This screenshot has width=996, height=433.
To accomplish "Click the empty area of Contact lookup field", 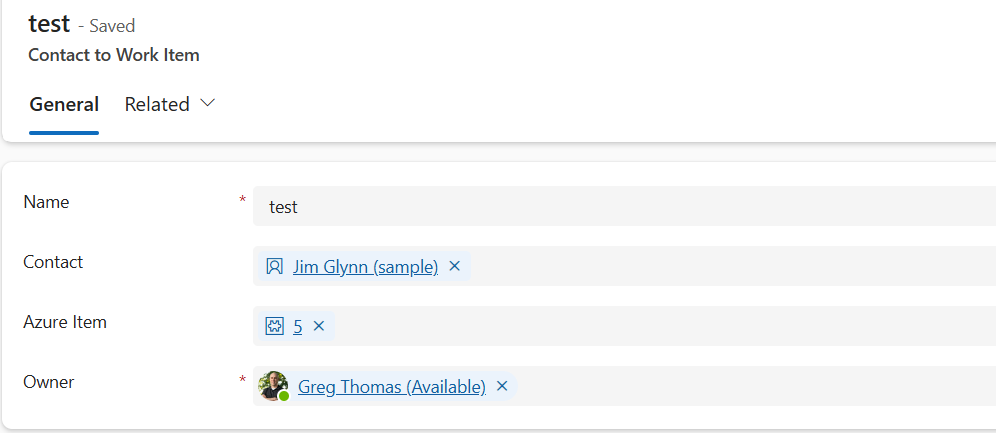I will coord(730,267).
